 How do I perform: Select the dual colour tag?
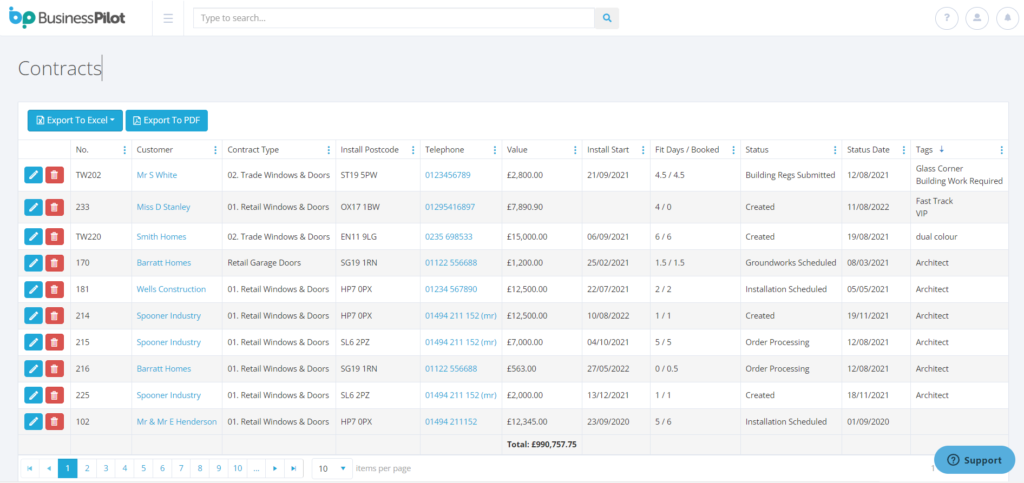click(936, 237)
